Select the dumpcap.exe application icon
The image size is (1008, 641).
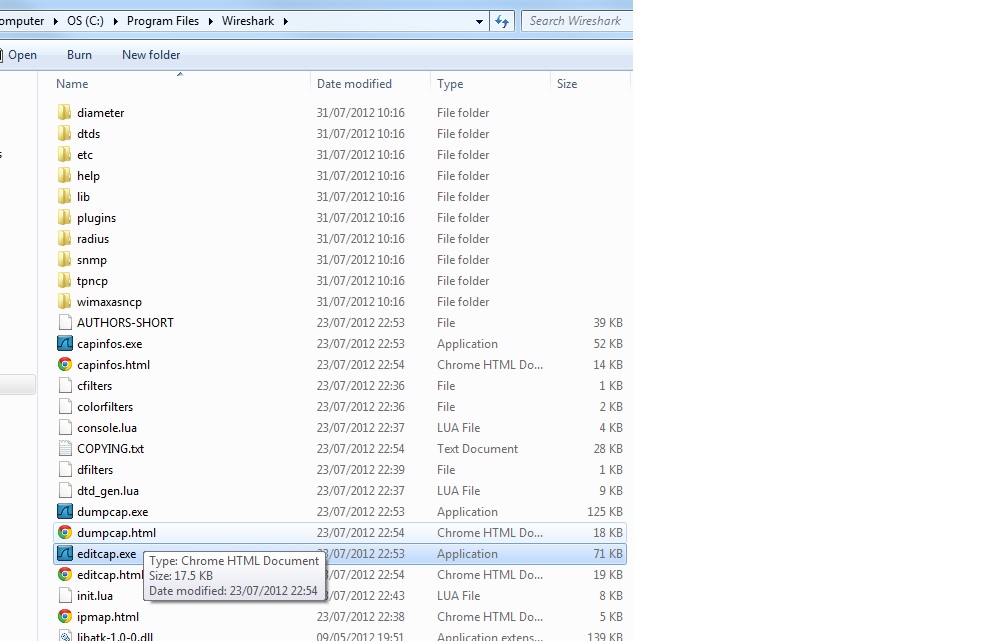(x=65, y=512)
